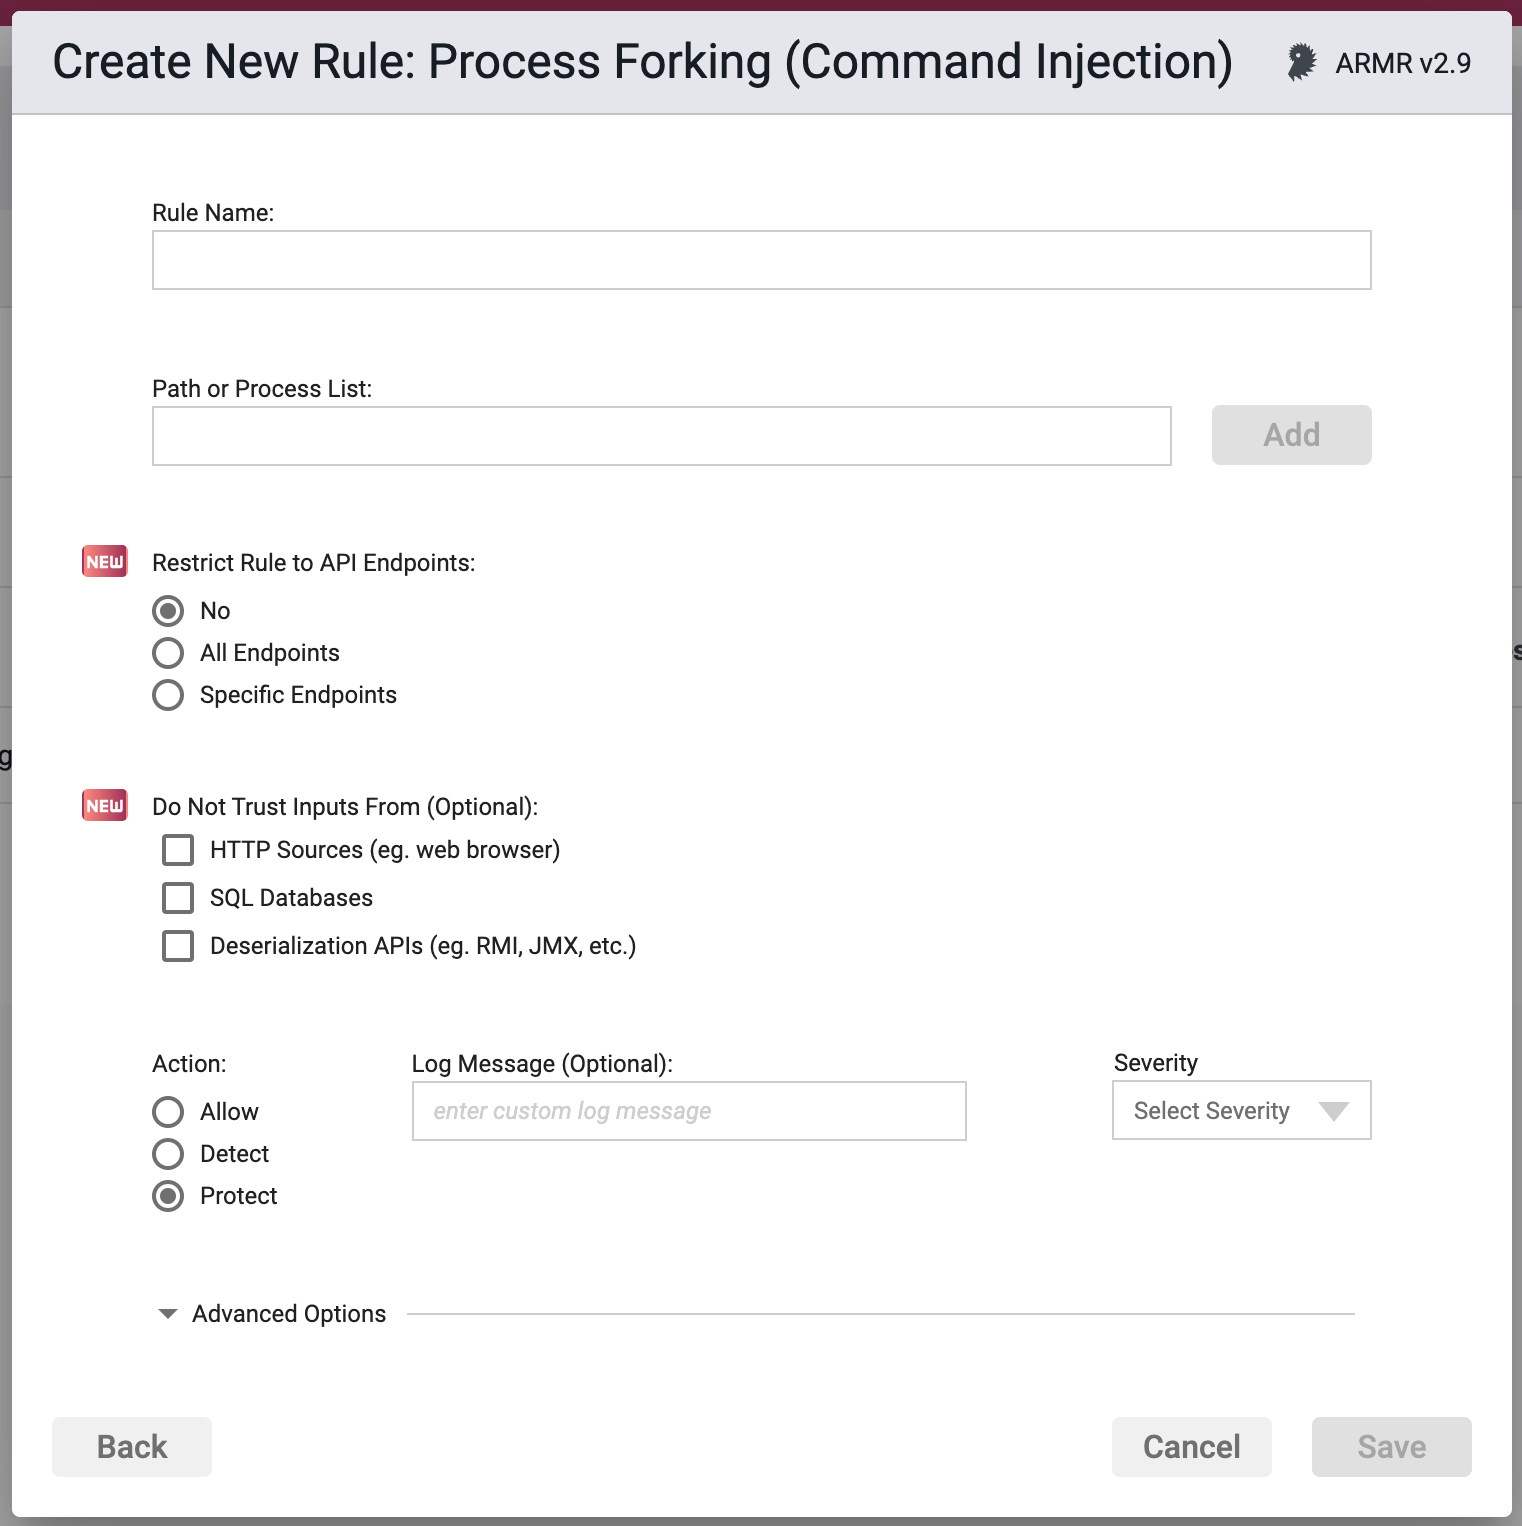Cancel the rule creation dialog
Image resolution: width=1522 pixels, height=1526 pixels.
pyautogui.click(x=1191, y=1447)
